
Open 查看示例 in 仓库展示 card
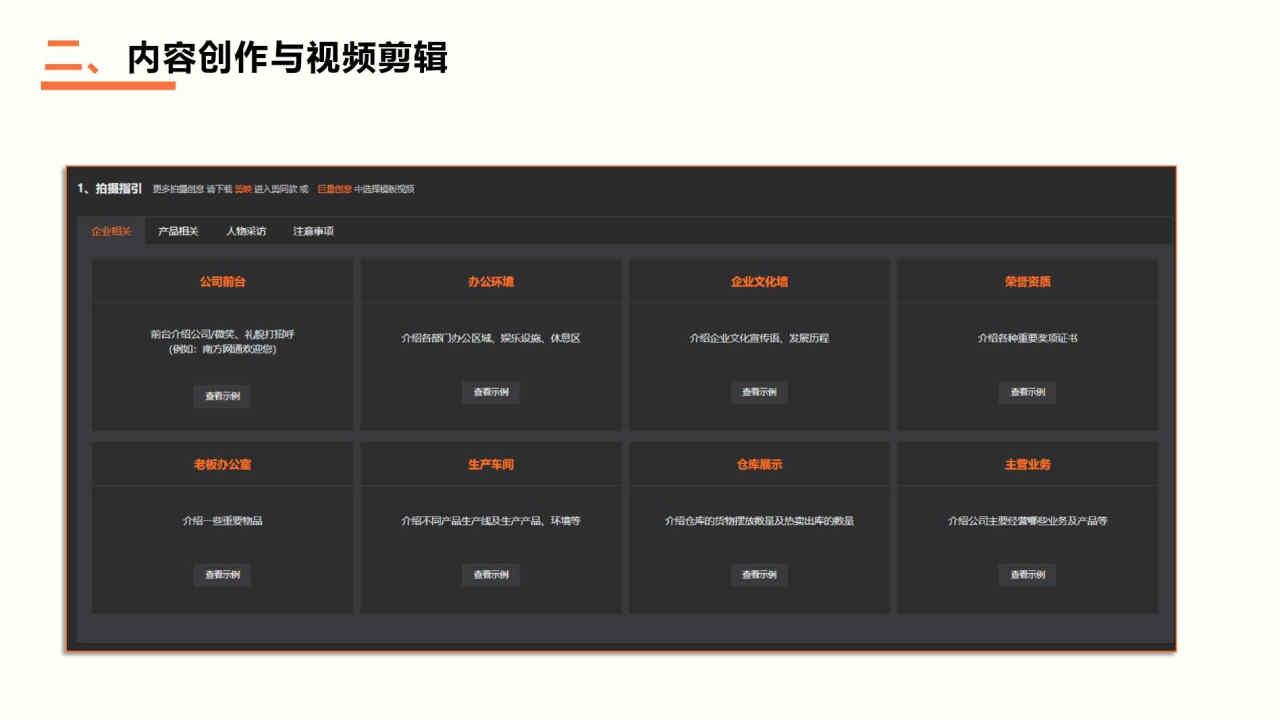[x=759, y=575]
